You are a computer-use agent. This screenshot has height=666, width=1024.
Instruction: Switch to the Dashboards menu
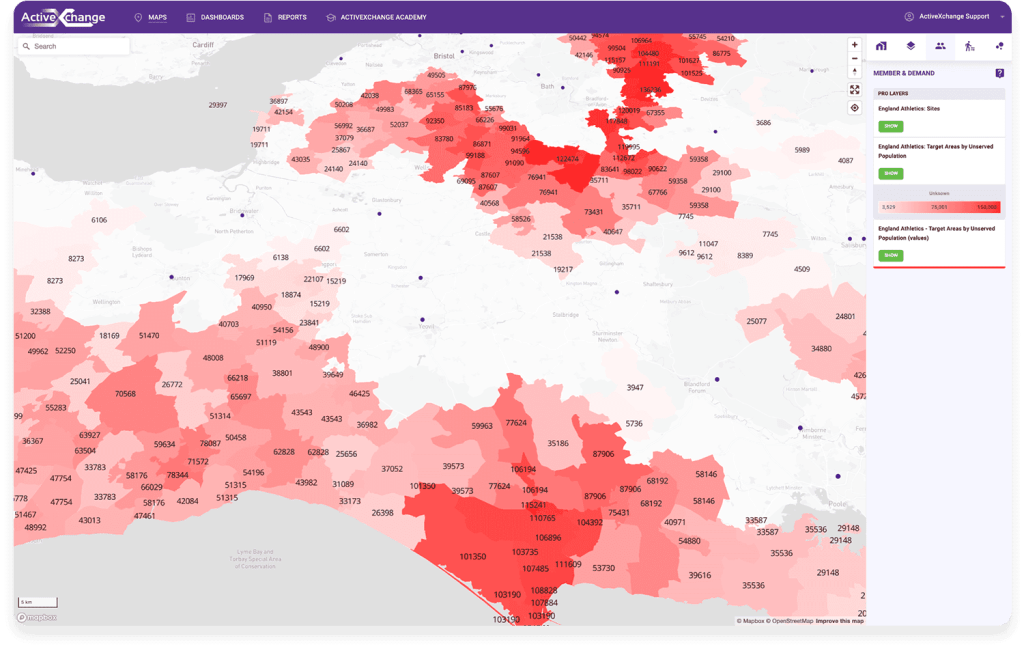click(214, 17)
